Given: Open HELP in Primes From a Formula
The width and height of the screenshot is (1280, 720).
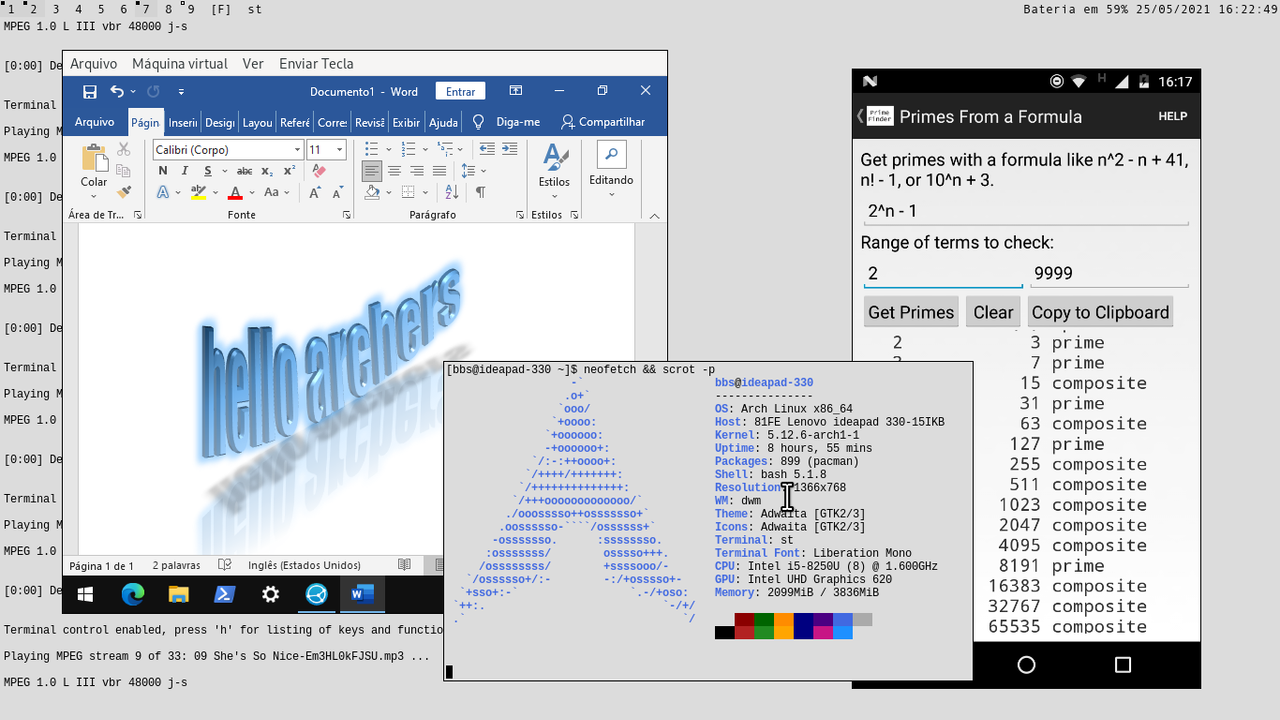Looking at the screenshot, I should (x=1173, y=116).
